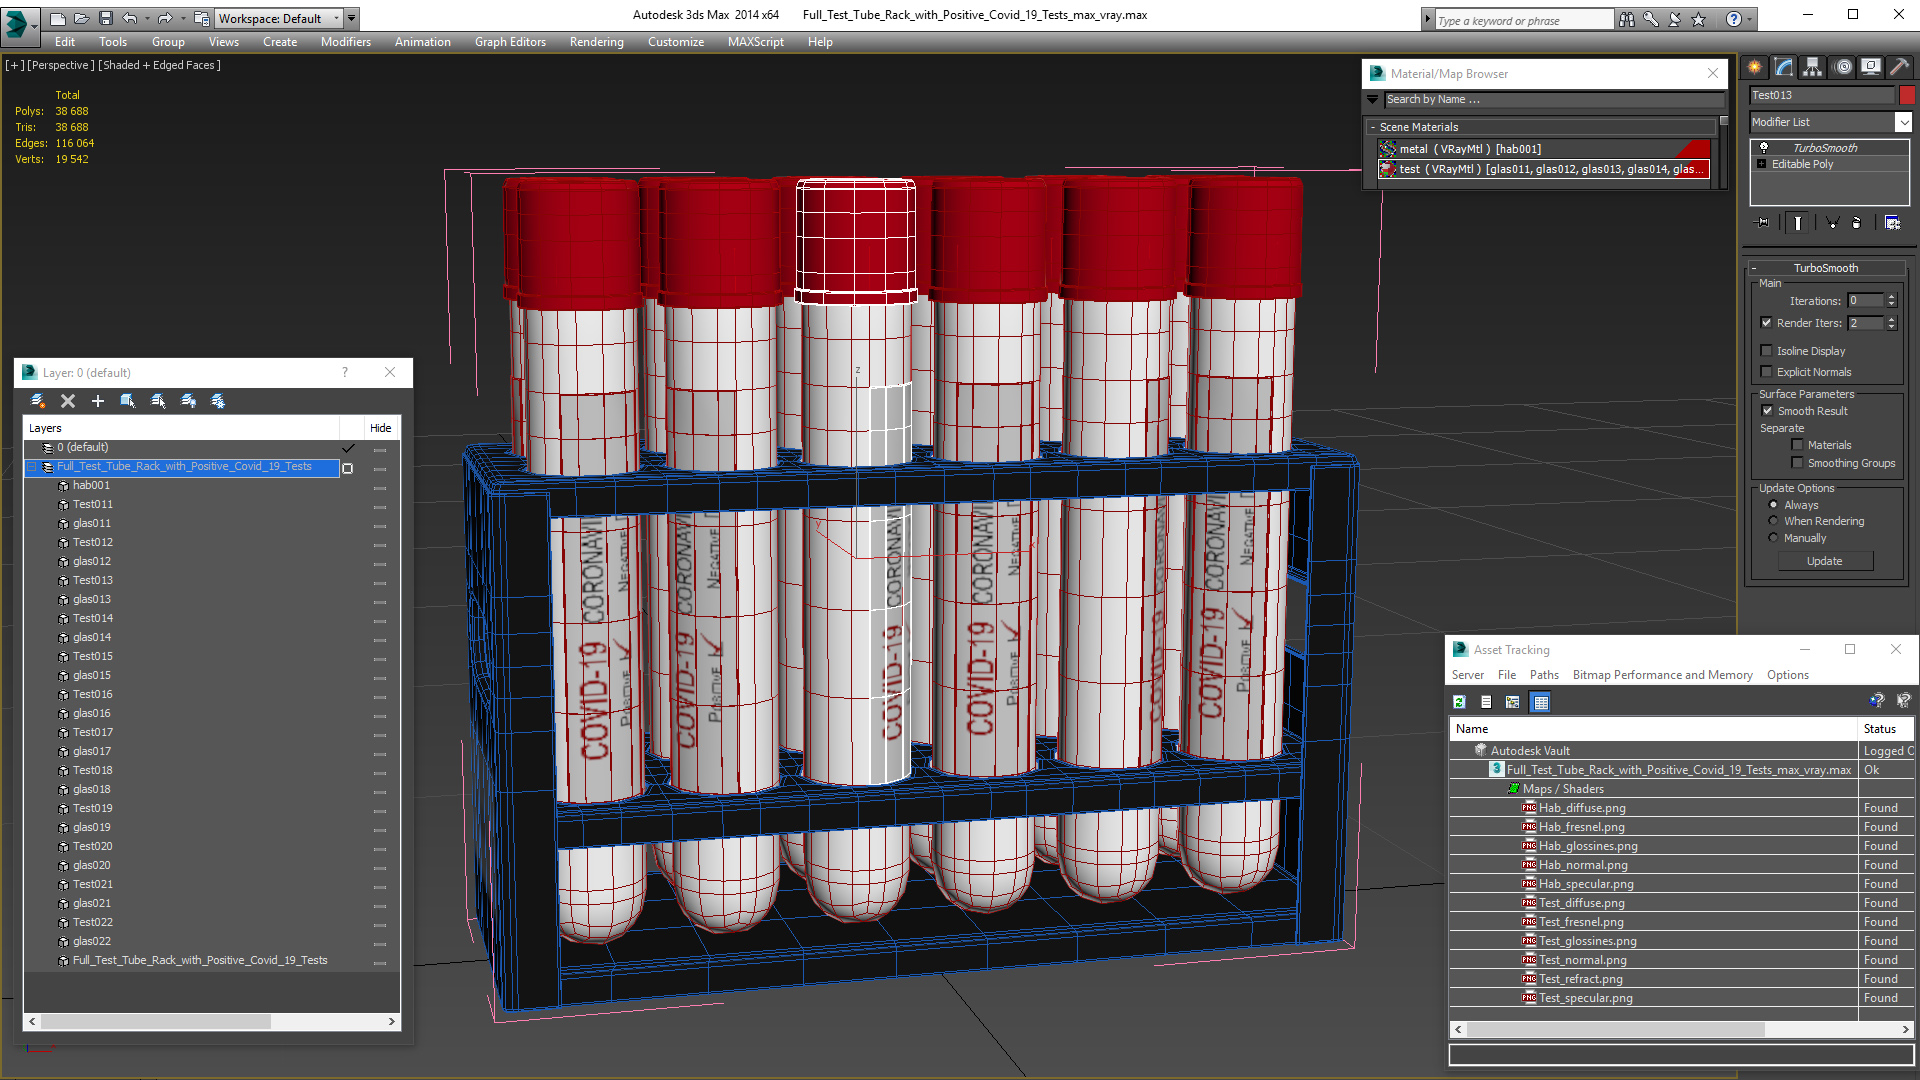The height and width of the screenshot is (1080, 1920).
Task: Collapse the TurboSmooth rollout
Action: tap(1754, 268)
